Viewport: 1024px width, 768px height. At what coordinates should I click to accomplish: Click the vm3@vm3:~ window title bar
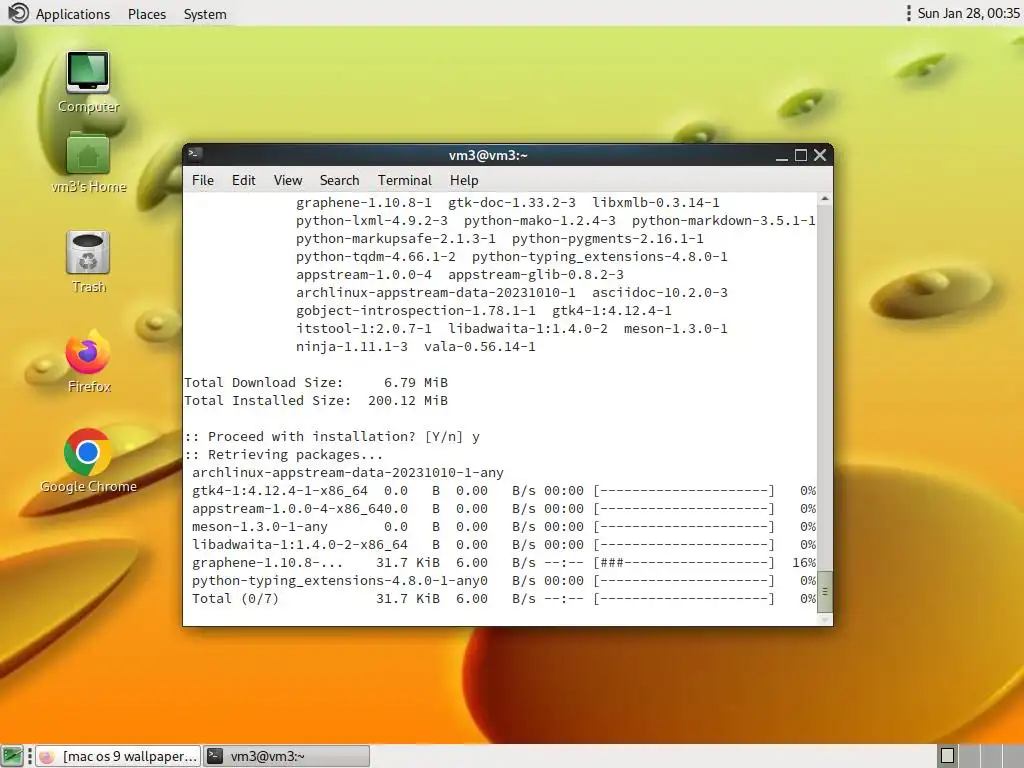[488, 155]
